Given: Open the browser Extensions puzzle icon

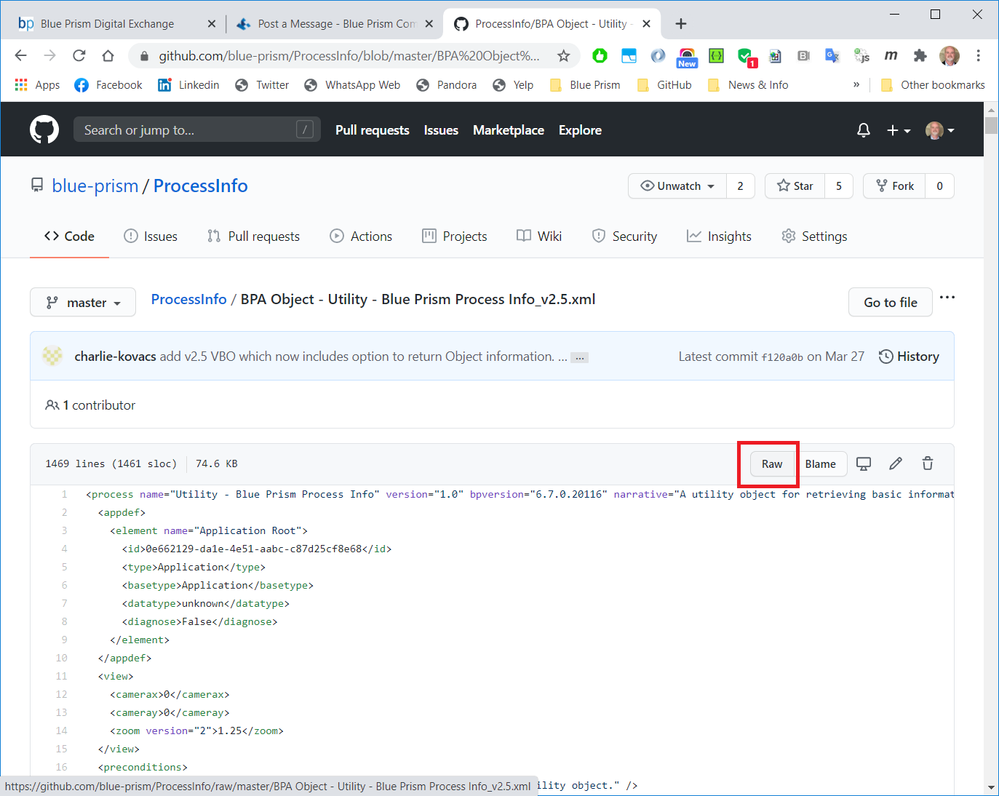Looking at the screenshot, I should click(x=919, y=56).
